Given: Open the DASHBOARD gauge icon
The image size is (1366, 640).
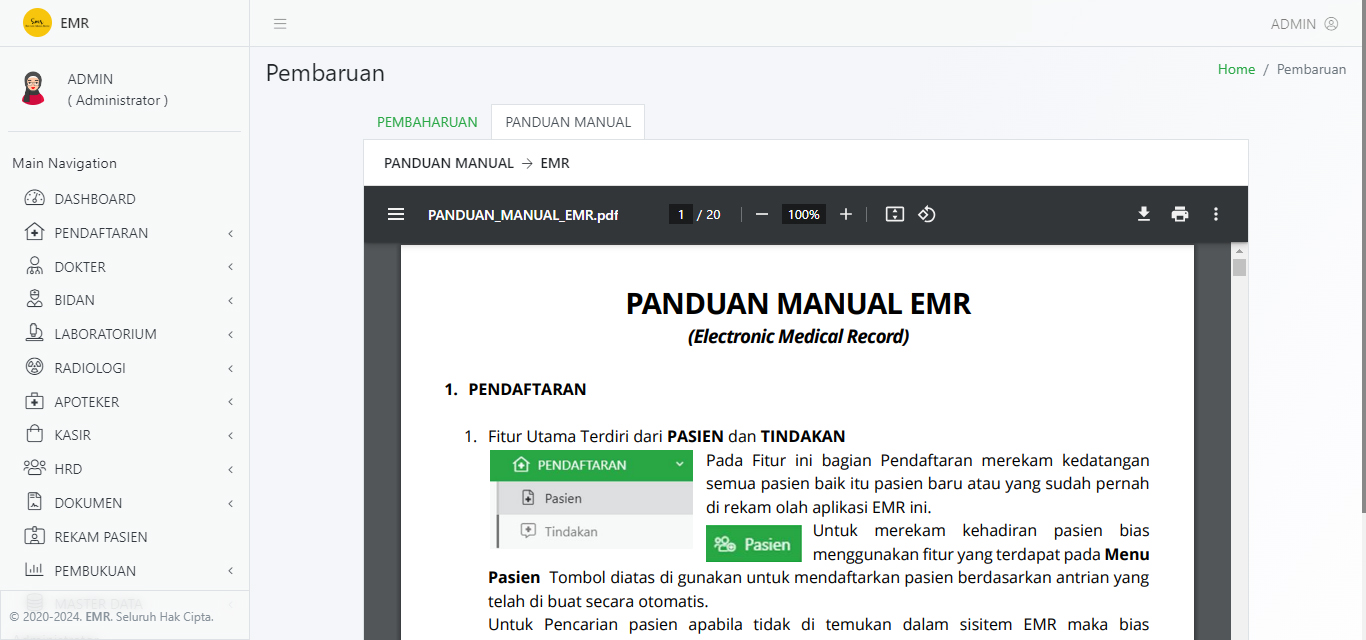Looking at the screenshot, I should point(35,199).
